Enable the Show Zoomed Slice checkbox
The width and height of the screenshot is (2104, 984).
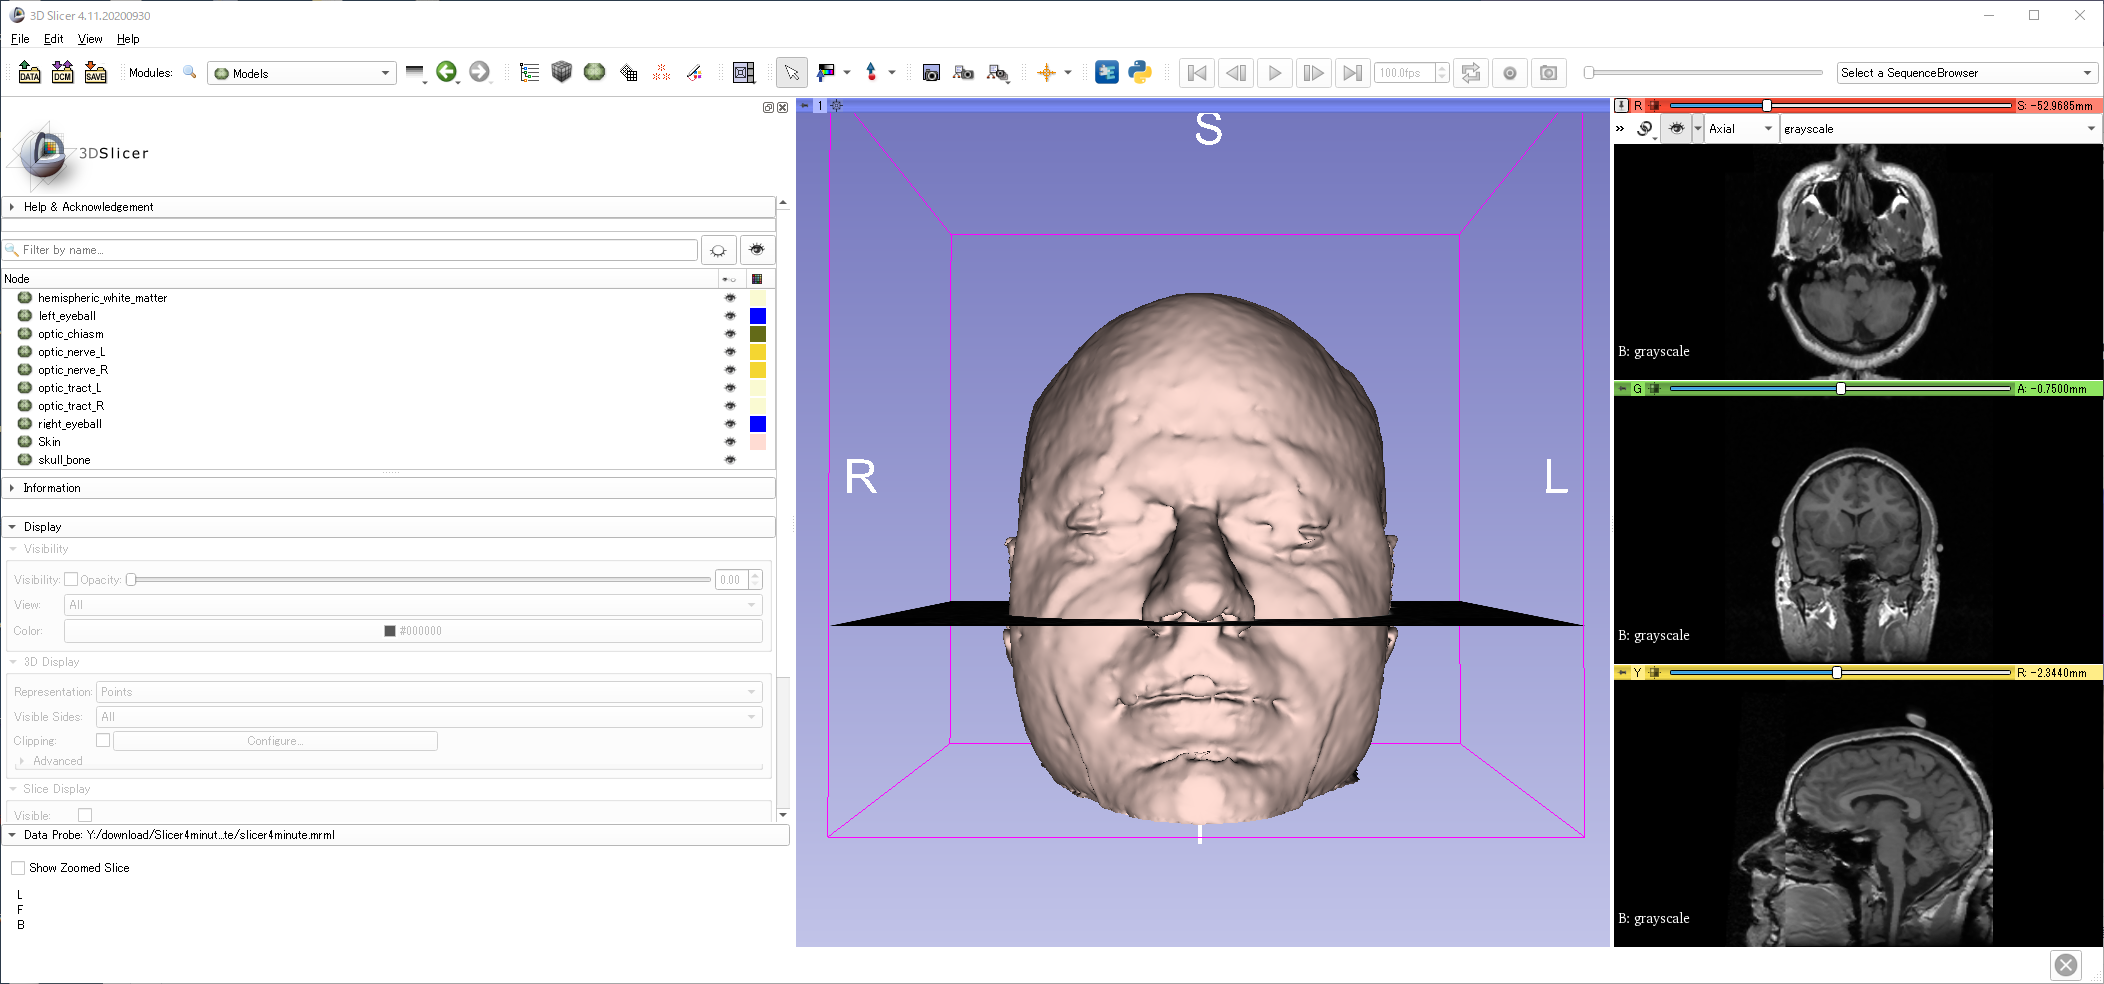(x=18, y=868)
